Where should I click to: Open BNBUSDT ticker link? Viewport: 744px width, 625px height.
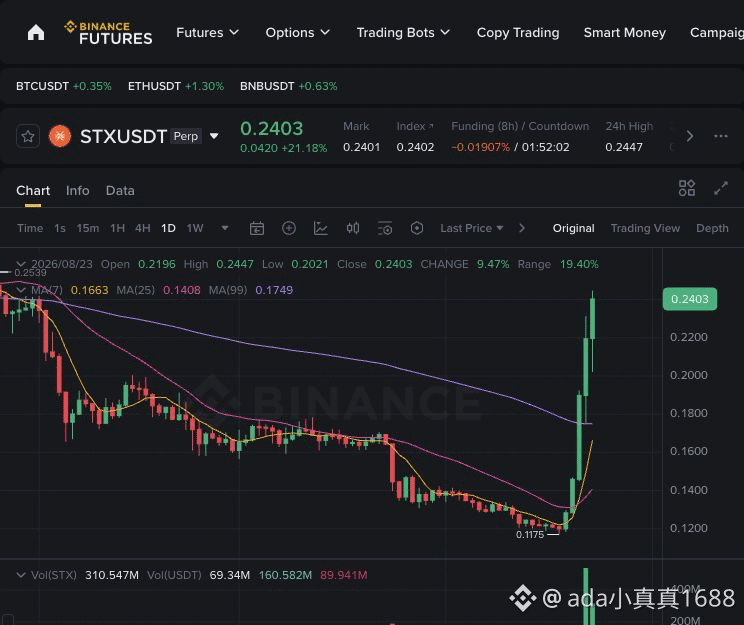288,86
